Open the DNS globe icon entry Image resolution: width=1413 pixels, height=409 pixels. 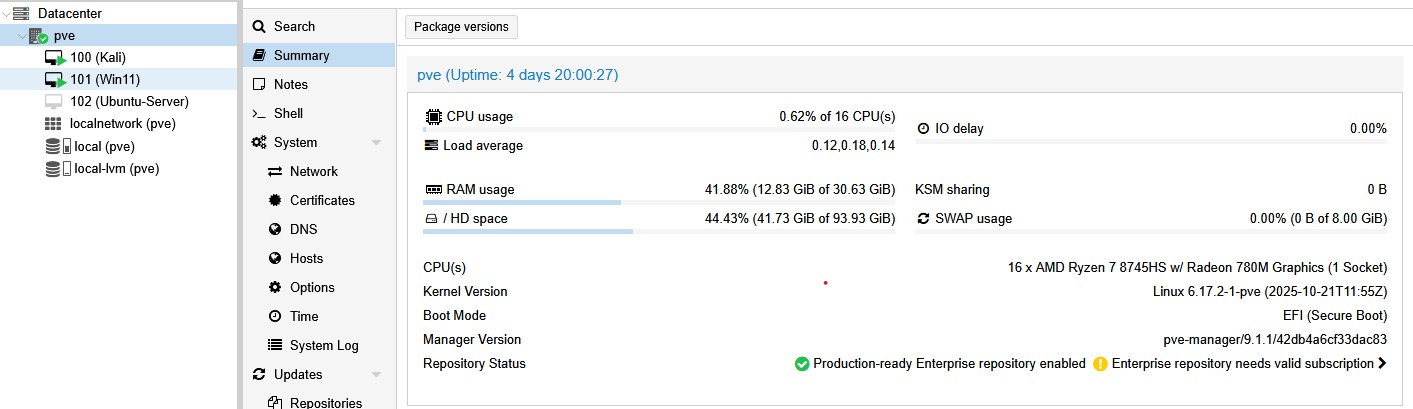pyautogui.click(x=275, y=229)
